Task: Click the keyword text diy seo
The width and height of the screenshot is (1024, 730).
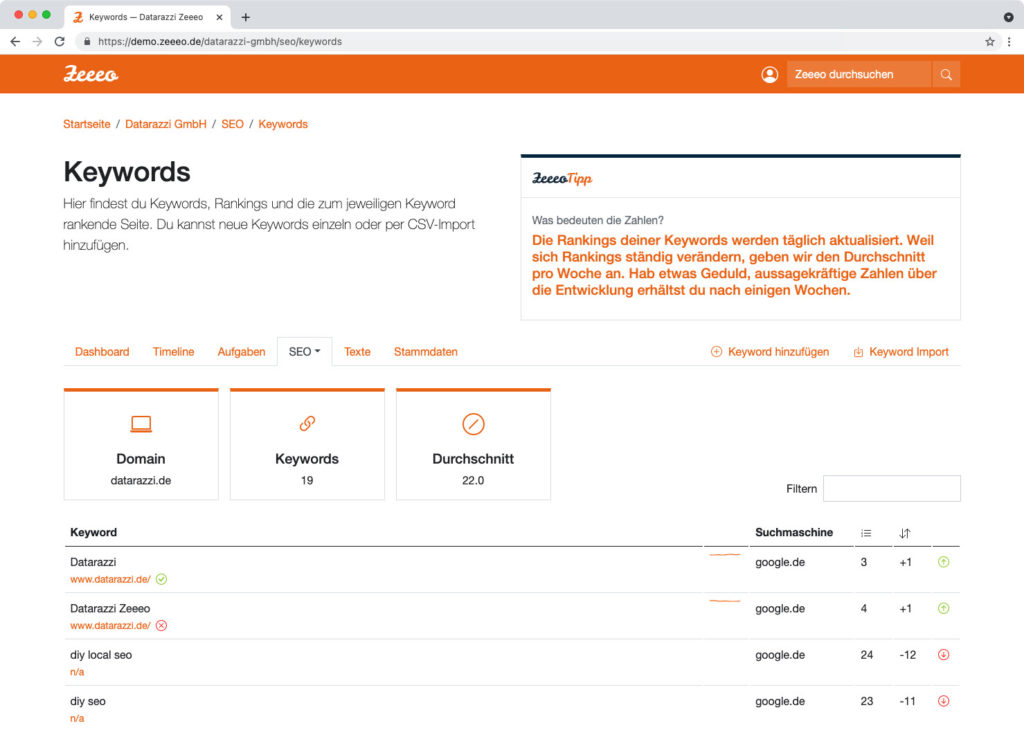Action: 88,701
